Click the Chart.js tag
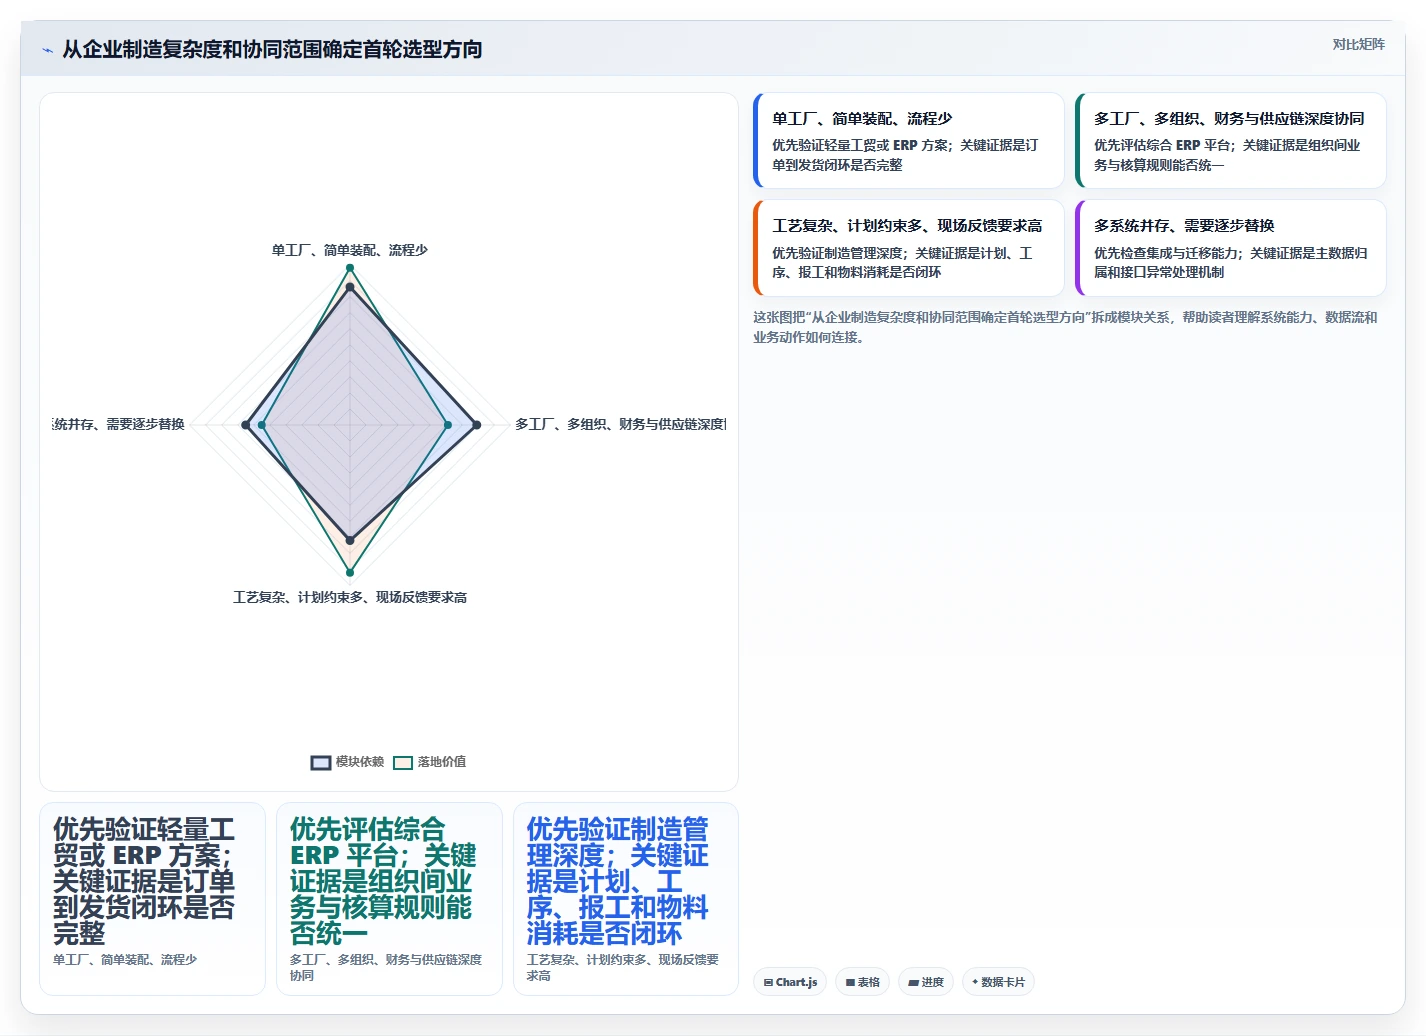1426x1036 pixels. pyautogui.click(x=790, y=982)
